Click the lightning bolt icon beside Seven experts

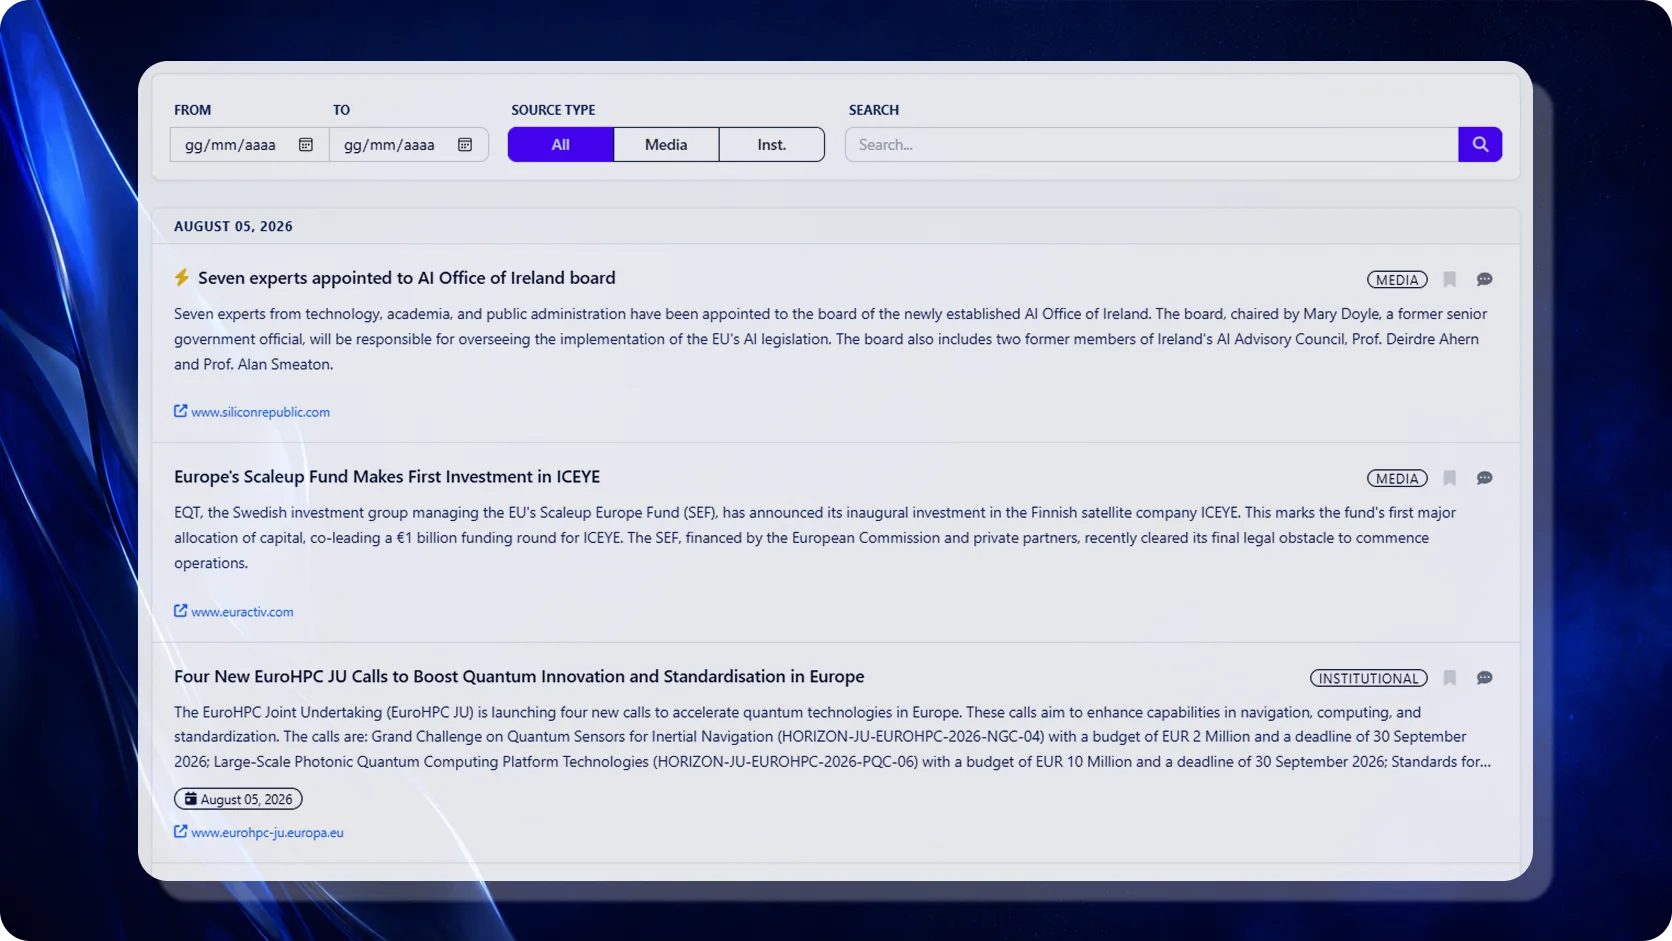point(182,278)
